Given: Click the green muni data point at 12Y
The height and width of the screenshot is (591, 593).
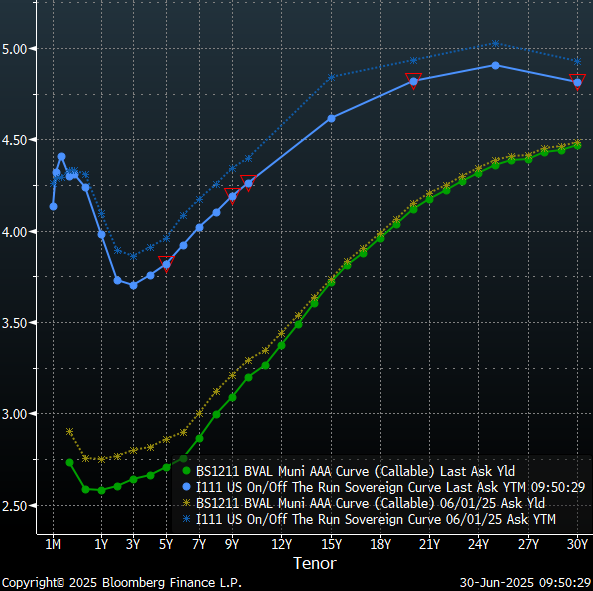Looking at the screenshot, I should (281, 345).
